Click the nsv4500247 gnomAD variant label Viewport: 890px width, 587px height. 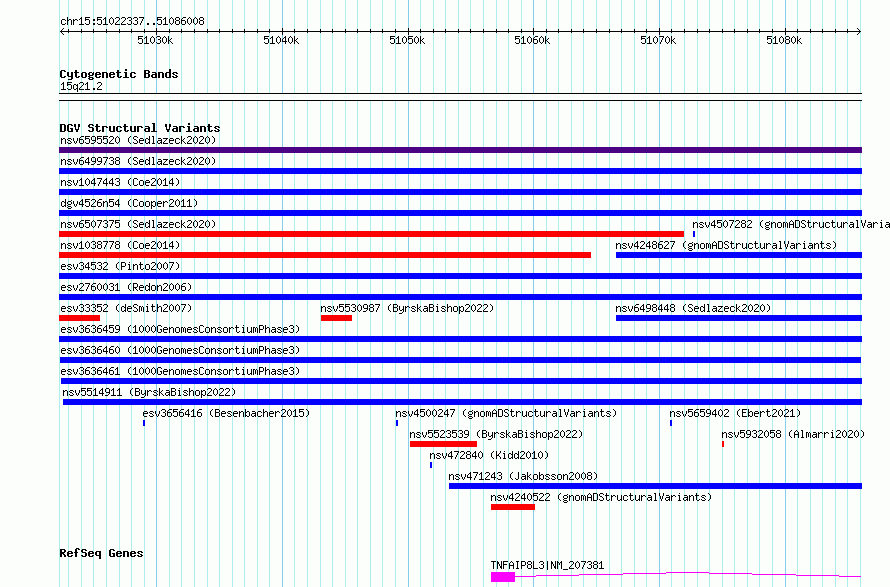pos(506,413)
